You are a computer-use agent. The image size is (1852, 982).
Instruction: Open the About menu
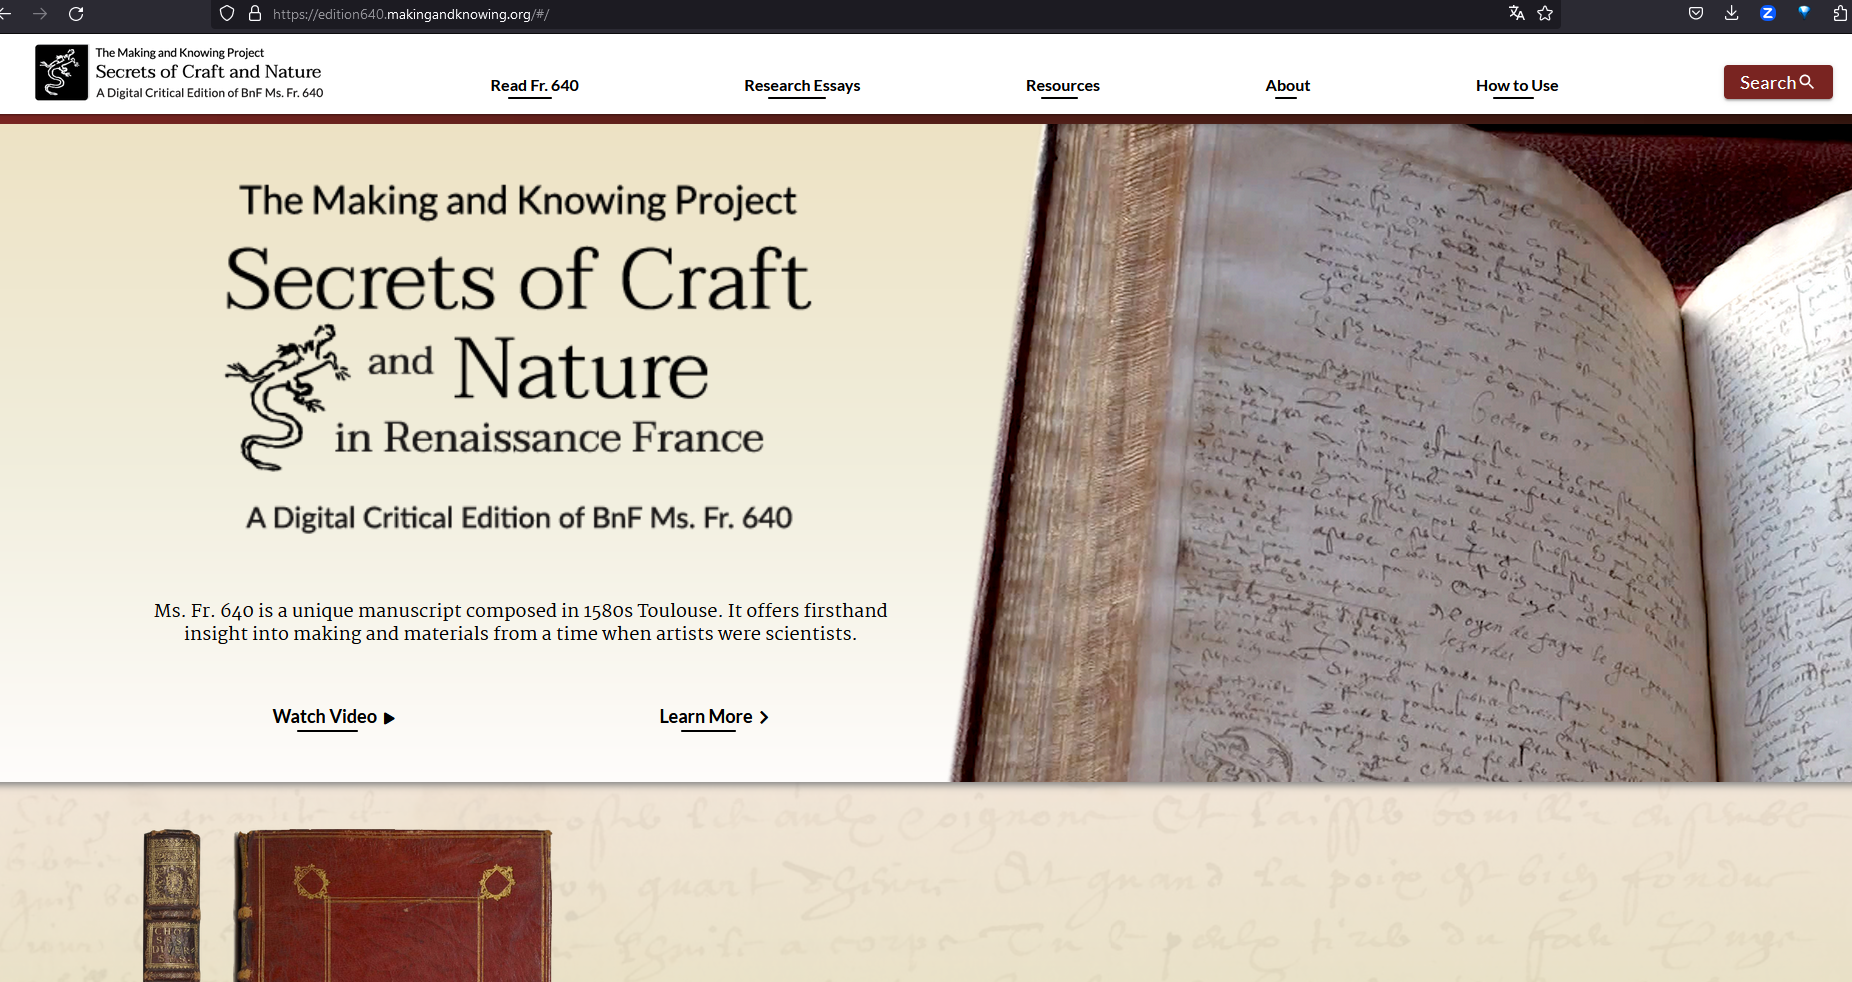coord(1287,86)
